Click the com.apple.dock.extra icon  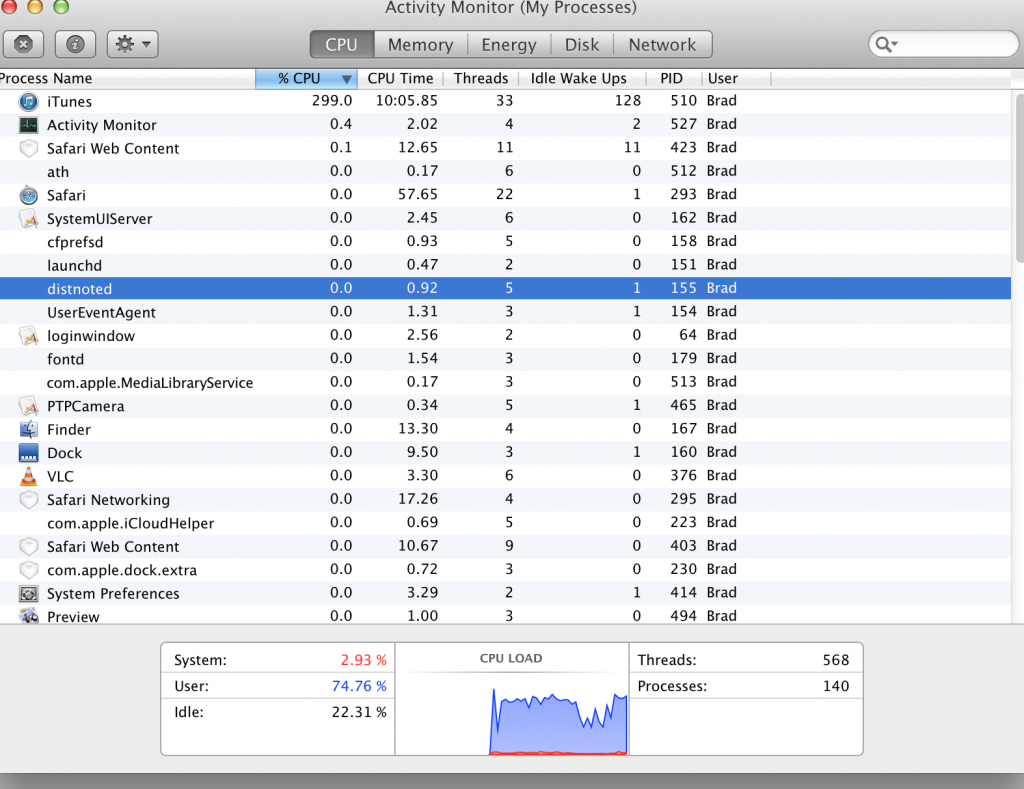[29, 570]
